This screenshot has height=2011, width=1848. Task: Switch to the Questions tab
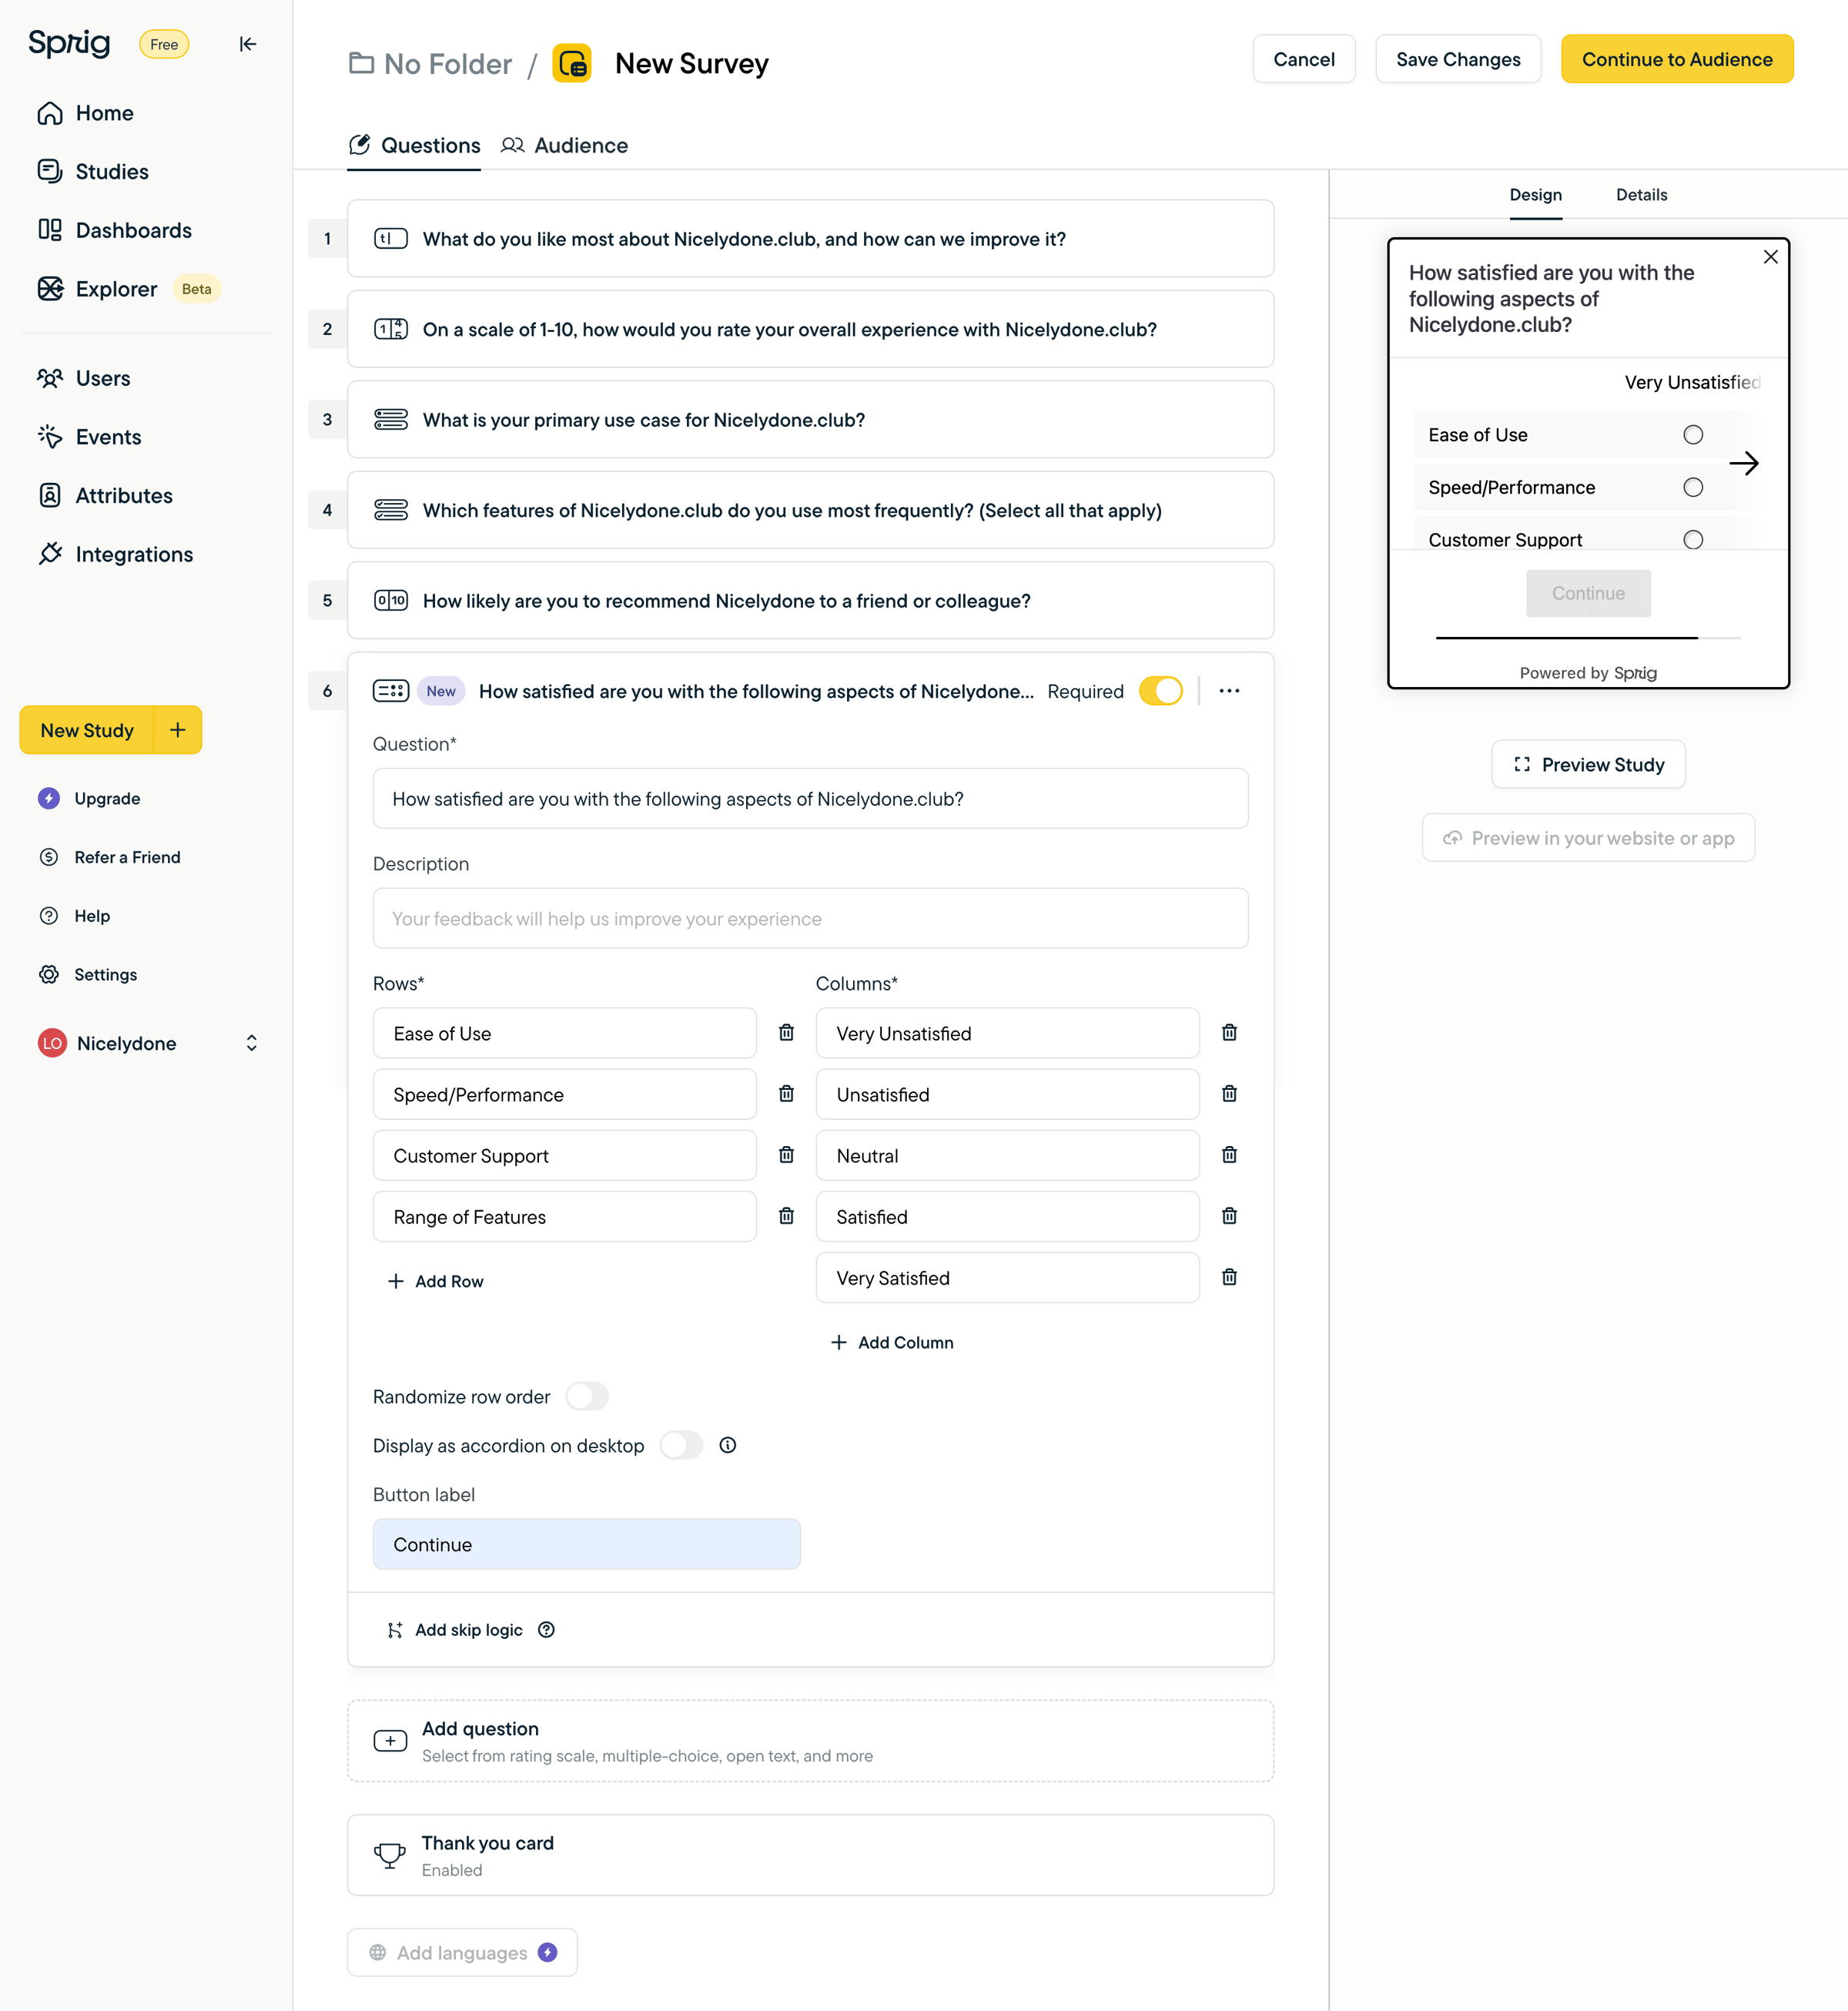414,145
